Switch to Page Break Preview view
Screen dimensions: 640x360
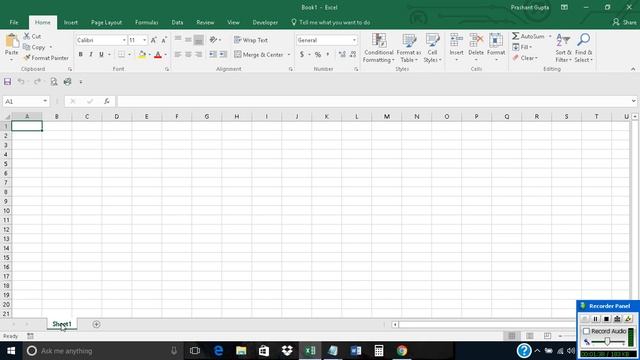pyautogui.click(x=547, y=336)
